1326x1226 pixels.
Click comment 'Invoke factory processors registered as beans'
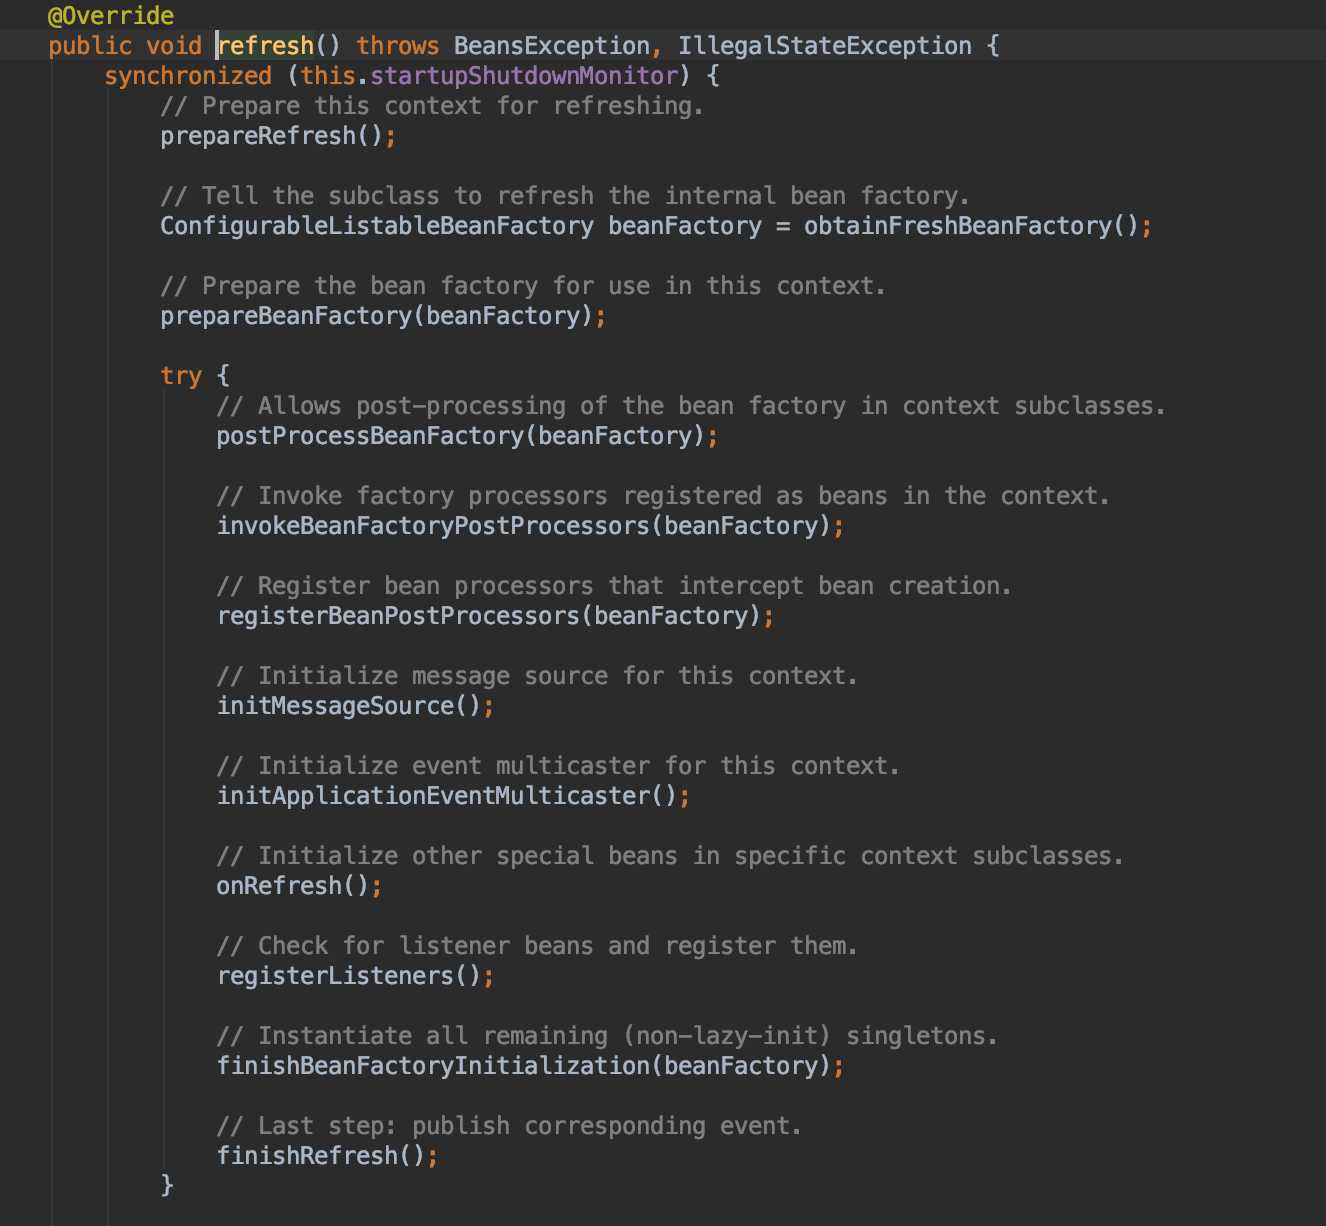(x=663, y=496)
